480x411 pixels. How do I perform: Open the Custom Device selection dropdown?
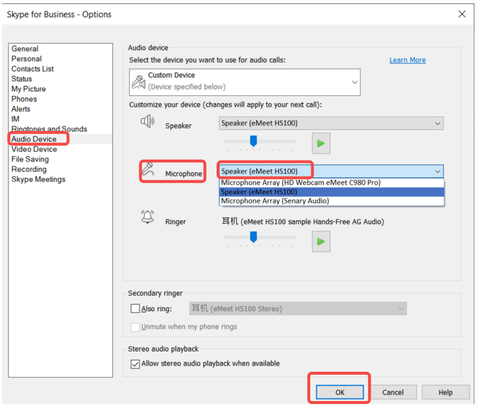pos(245,82)
